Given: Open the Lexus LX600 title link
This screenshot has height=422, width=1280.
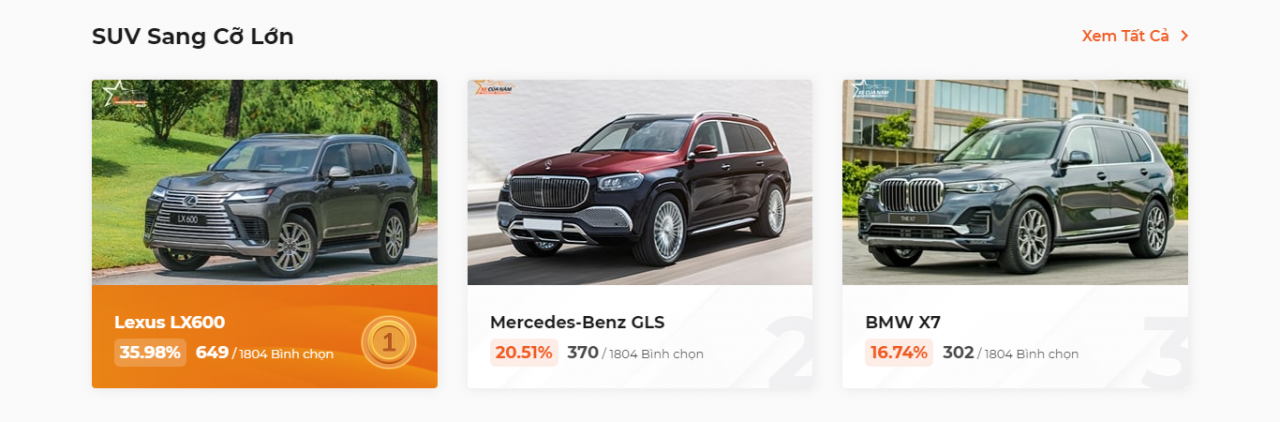Looking at the screenshot, I should [x=169, y=322].
